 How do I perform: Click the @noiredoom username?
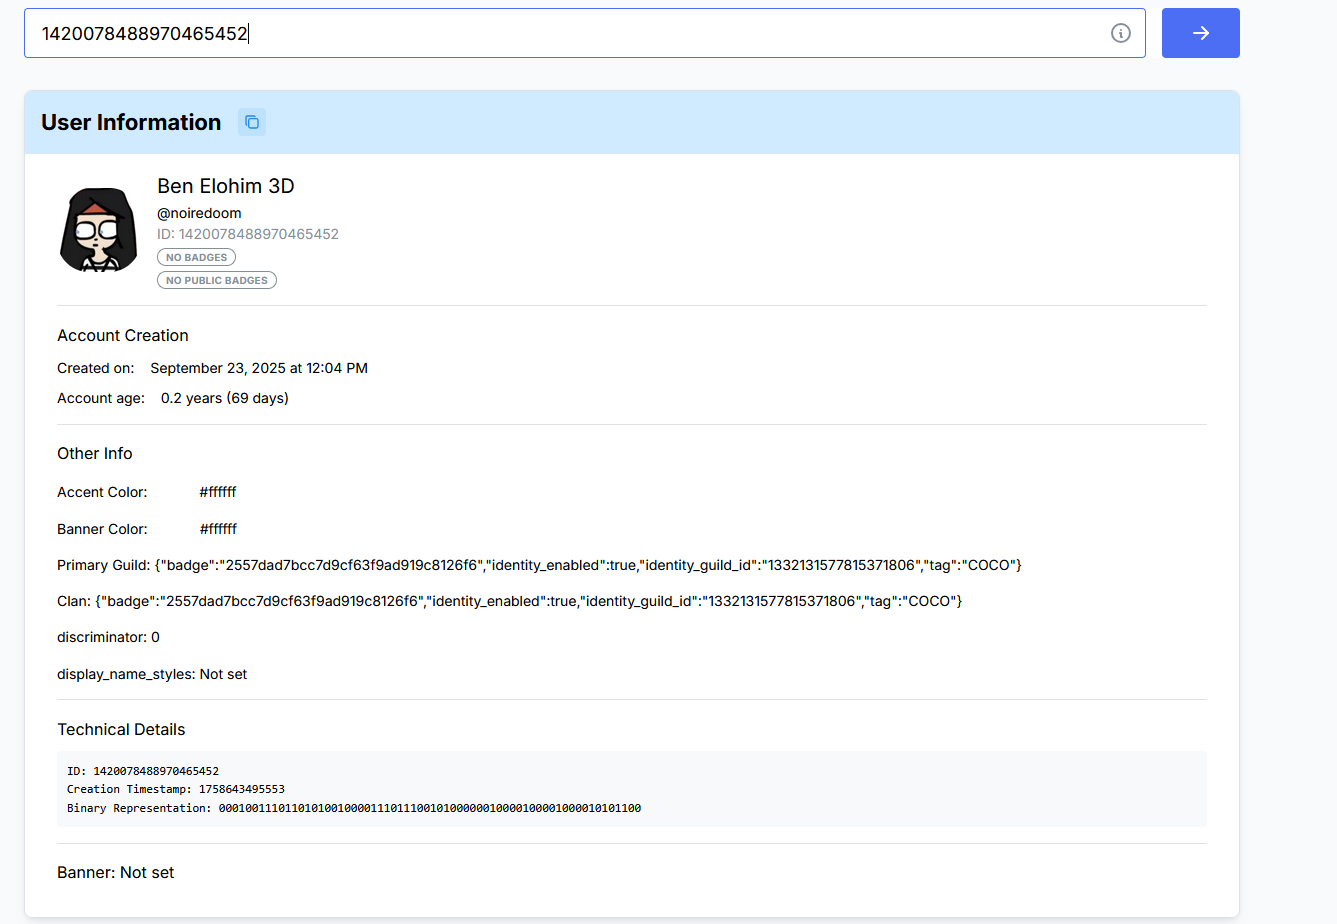pos(199,213)
